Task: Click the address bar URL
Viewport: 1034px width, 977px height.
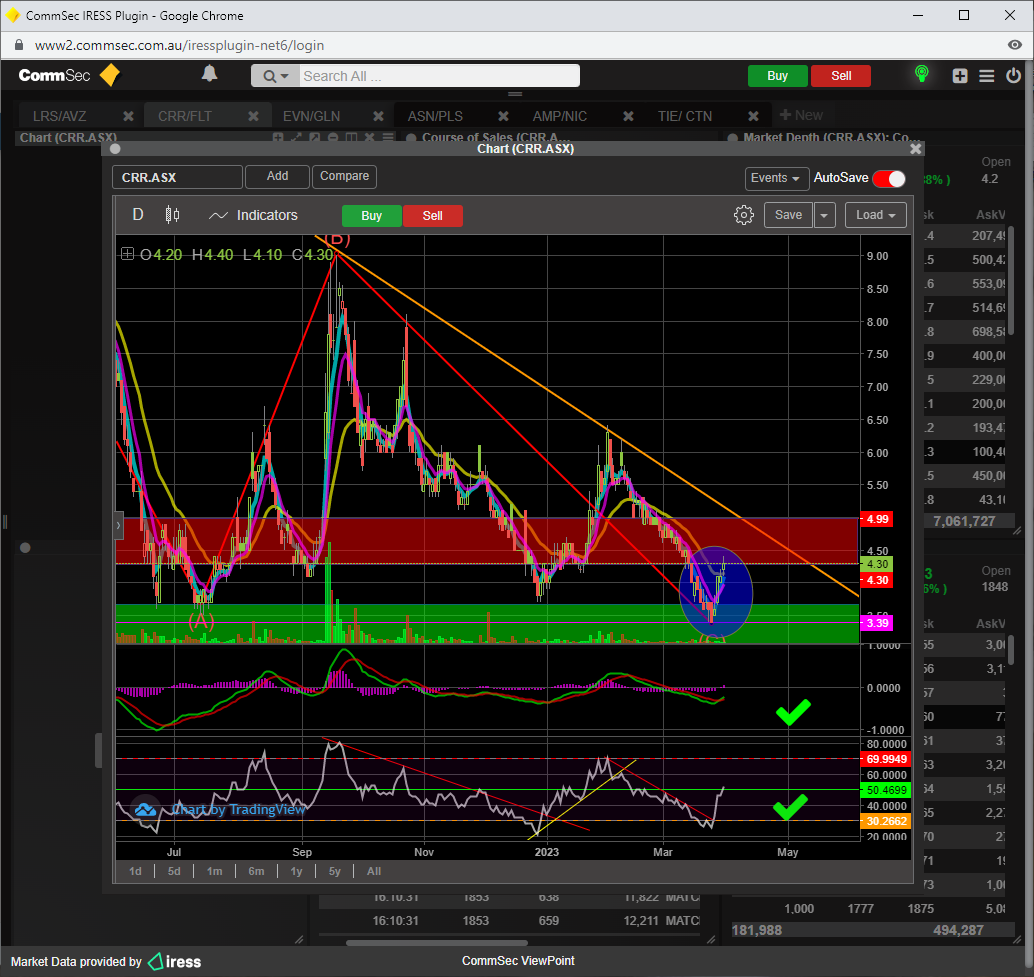Action: coord(179,45)
